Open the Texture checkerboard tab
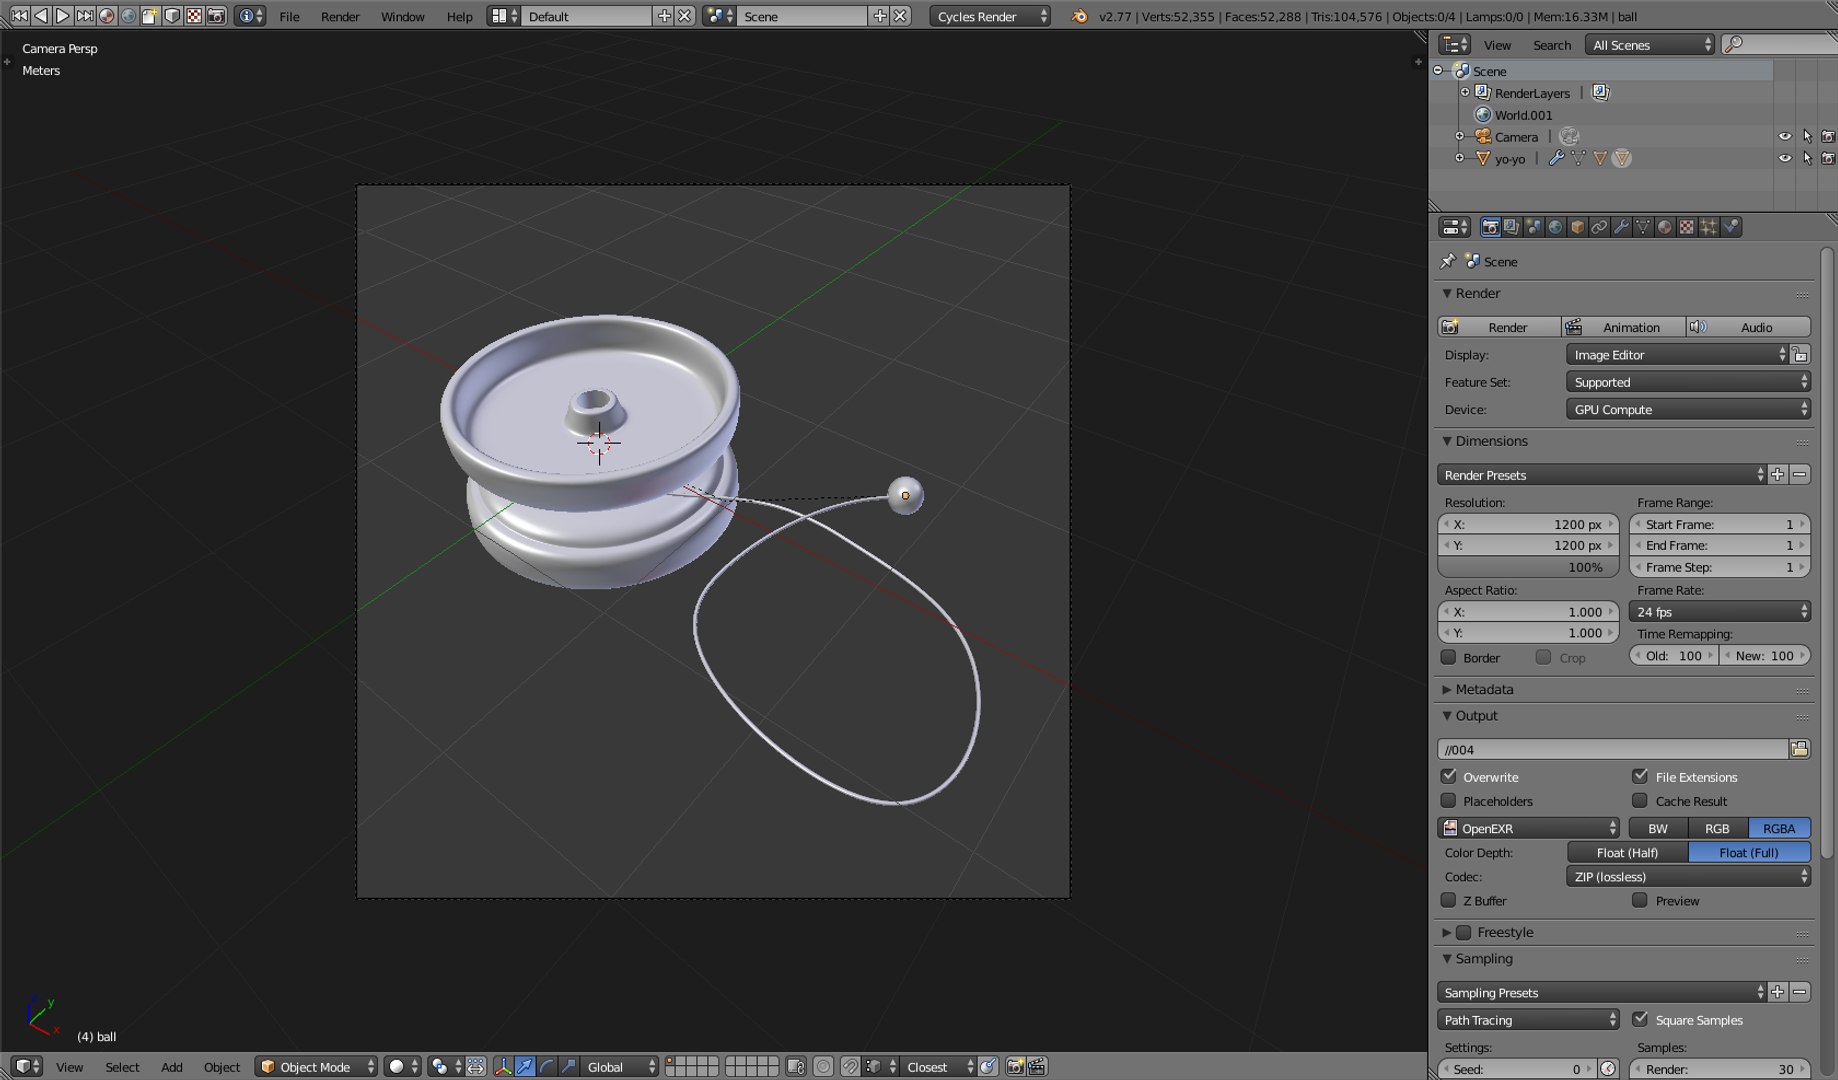The image size is (1838, 1080). point(1687,227)
